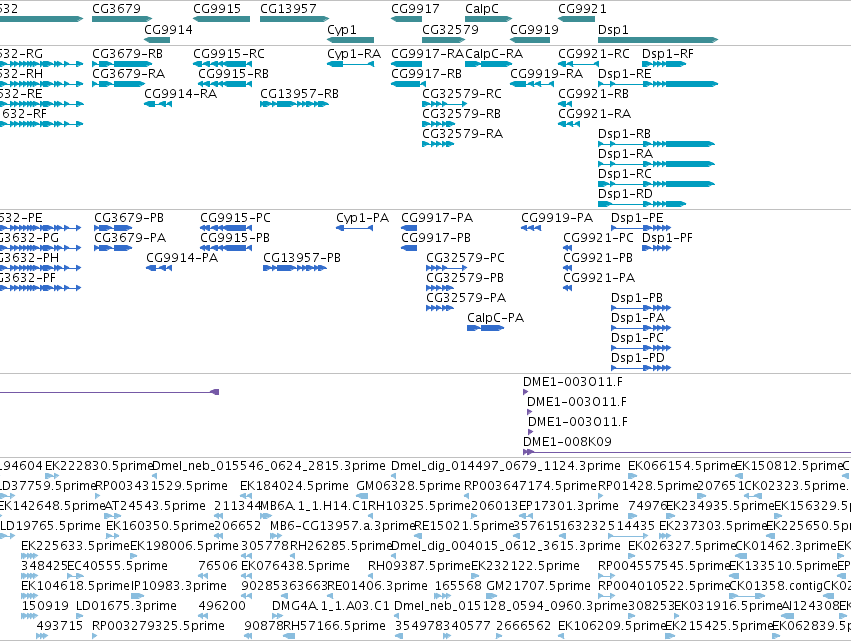The image size is (851, 641).
Task: Open the CG32579-PB protein label
Action: [x=465, y=278]
